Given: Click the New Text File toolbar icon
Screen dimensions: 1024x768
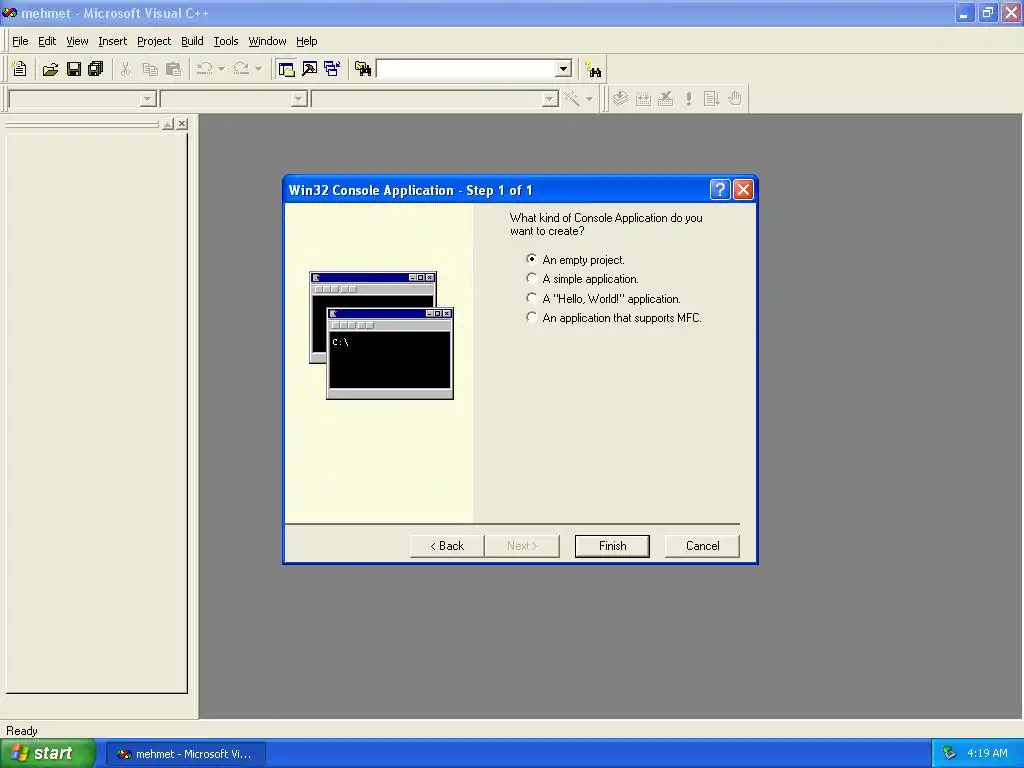Looking at the screenshot, I should 20,69.
